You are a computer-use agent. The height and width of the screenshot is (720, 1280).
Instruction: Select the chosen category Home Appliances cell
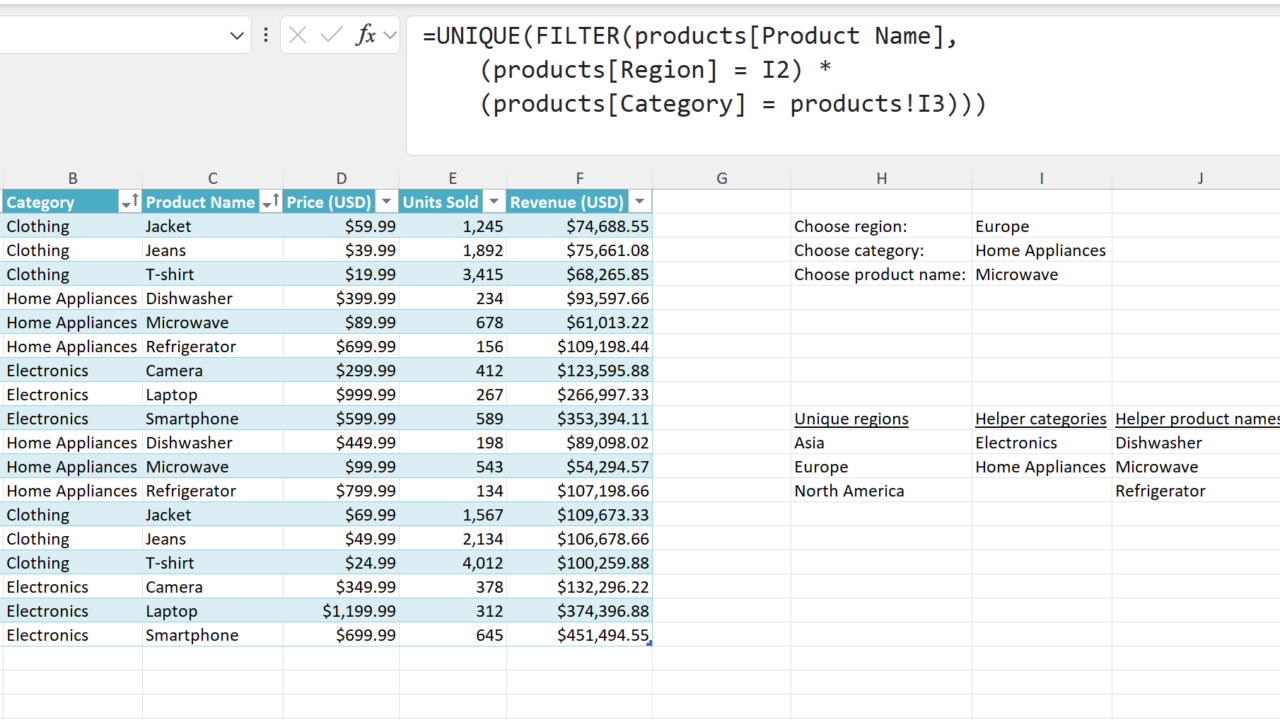click(x=1040, y=251)
